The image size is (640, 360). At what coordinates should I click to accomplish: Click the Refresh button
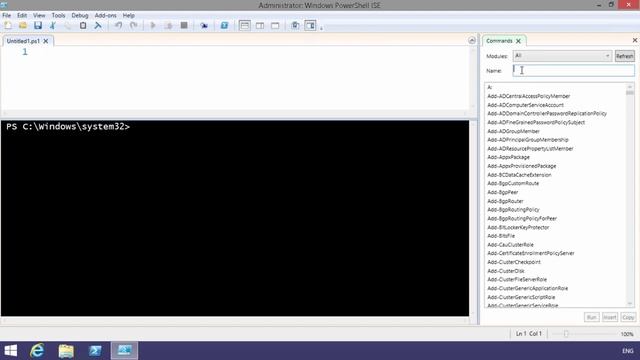[624, 56]
